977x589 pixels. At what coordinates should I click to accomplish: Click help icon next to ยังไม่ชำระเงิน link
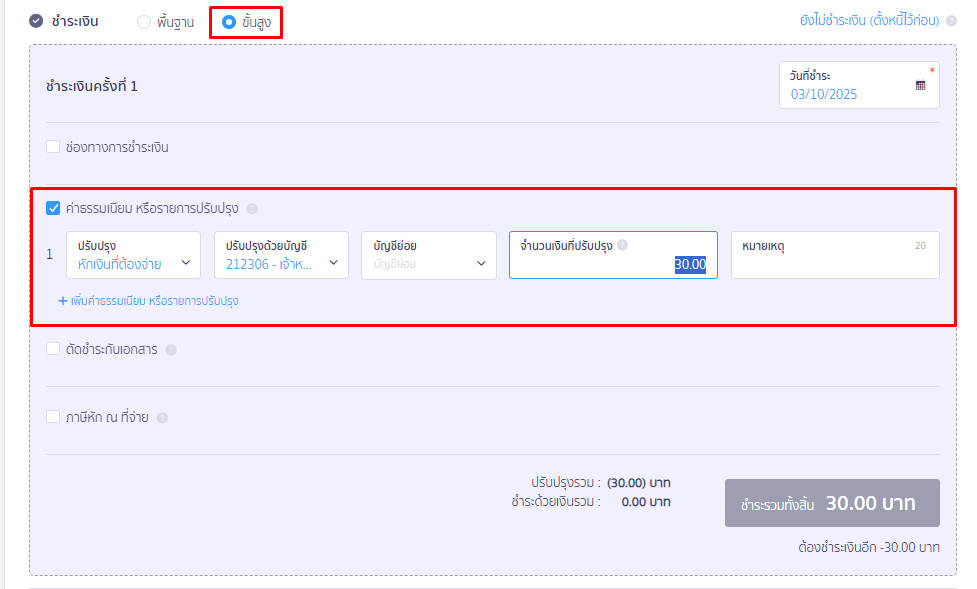[950, 21]
